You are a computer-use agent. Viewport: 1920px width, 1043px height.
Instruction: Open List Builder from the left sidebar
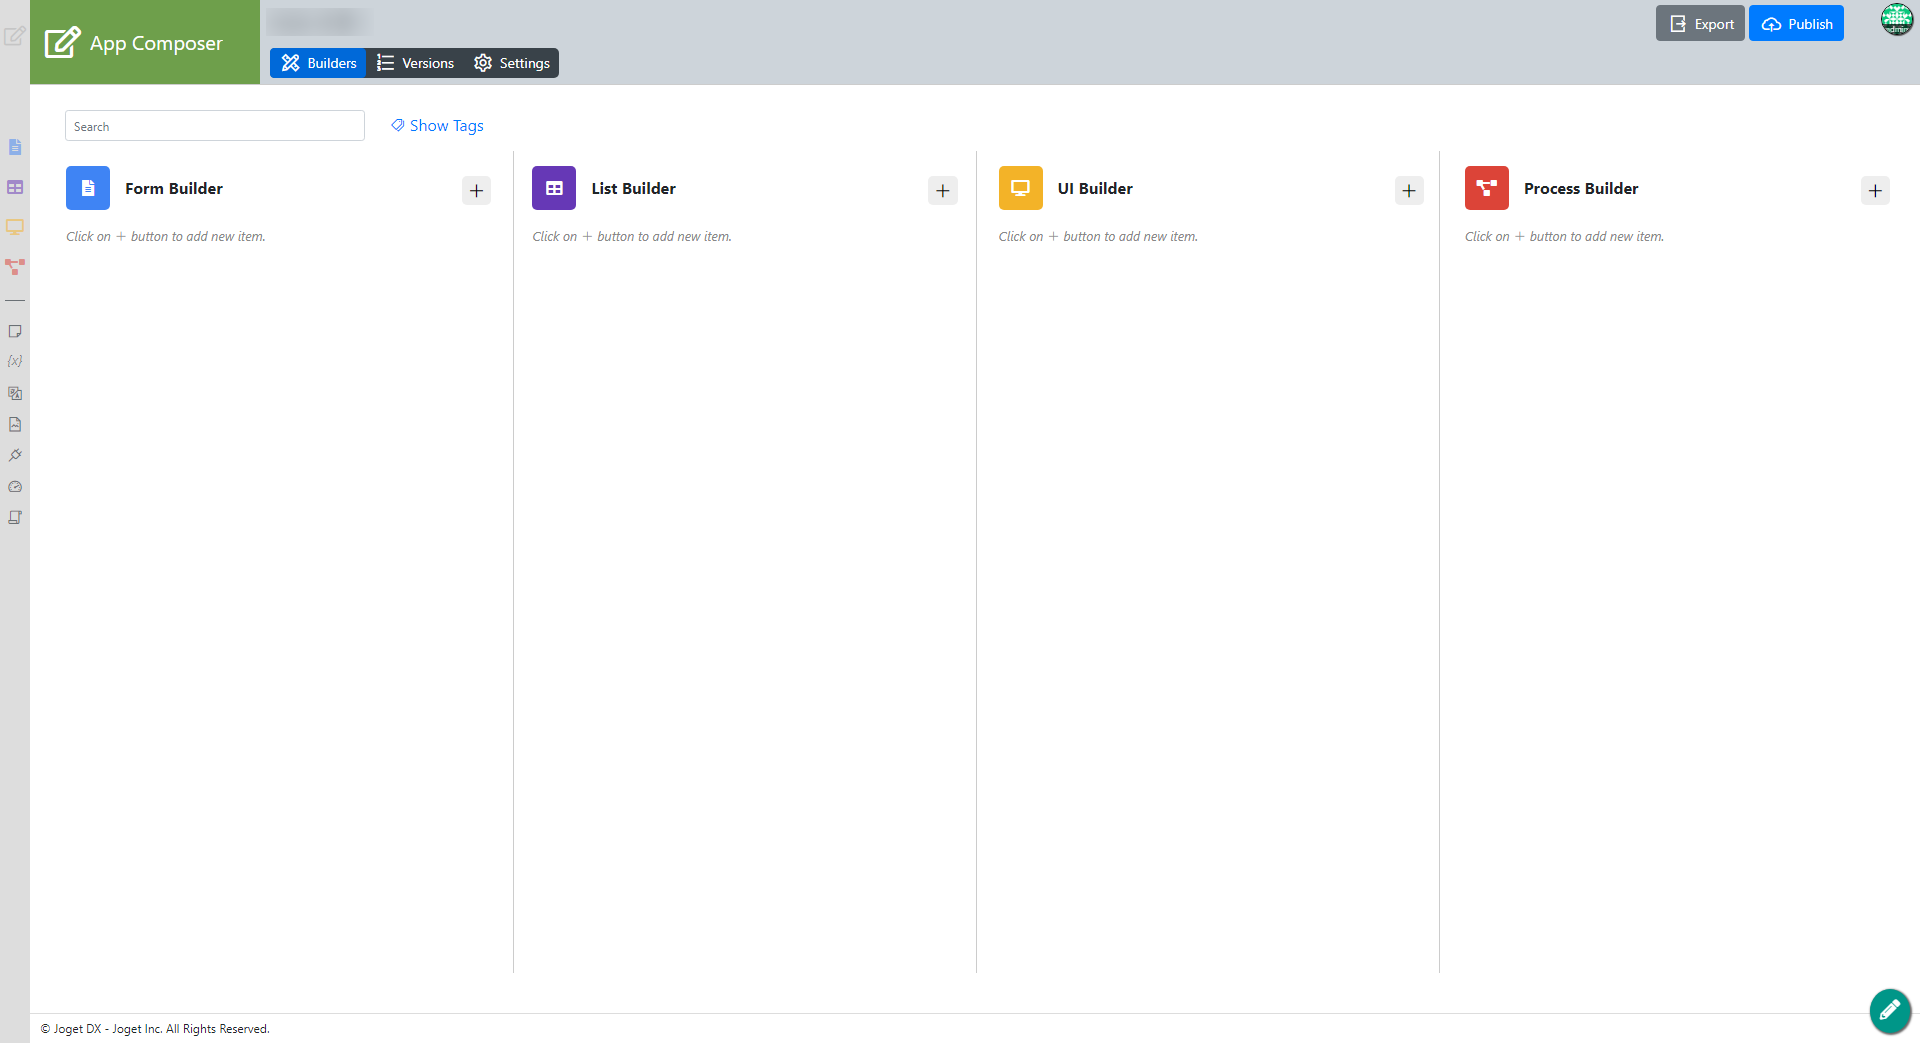(x=15, y=187)
